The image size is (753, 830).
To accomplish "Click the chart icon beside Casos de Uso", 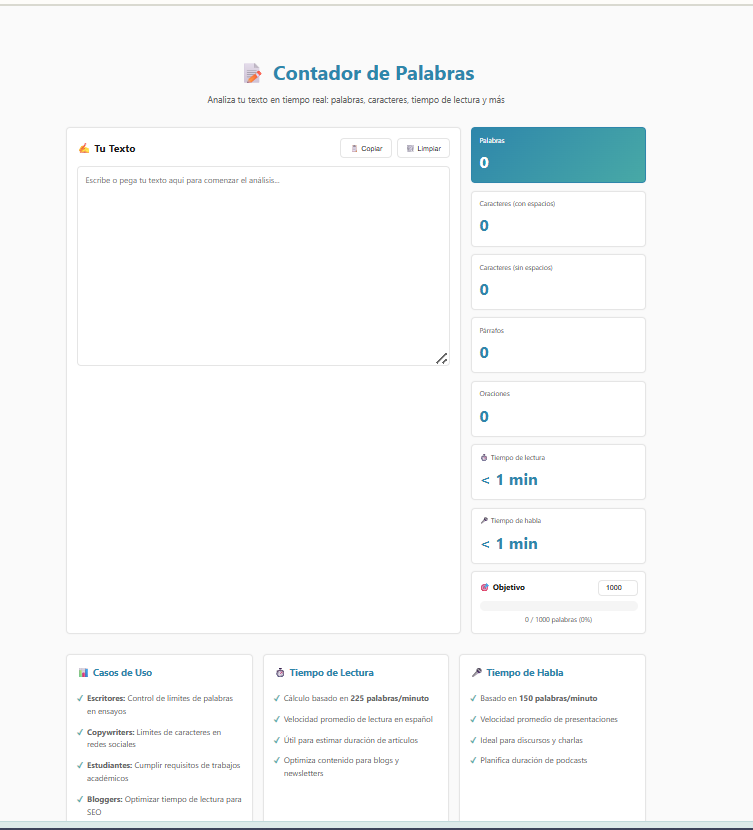I will coord(83,673).
